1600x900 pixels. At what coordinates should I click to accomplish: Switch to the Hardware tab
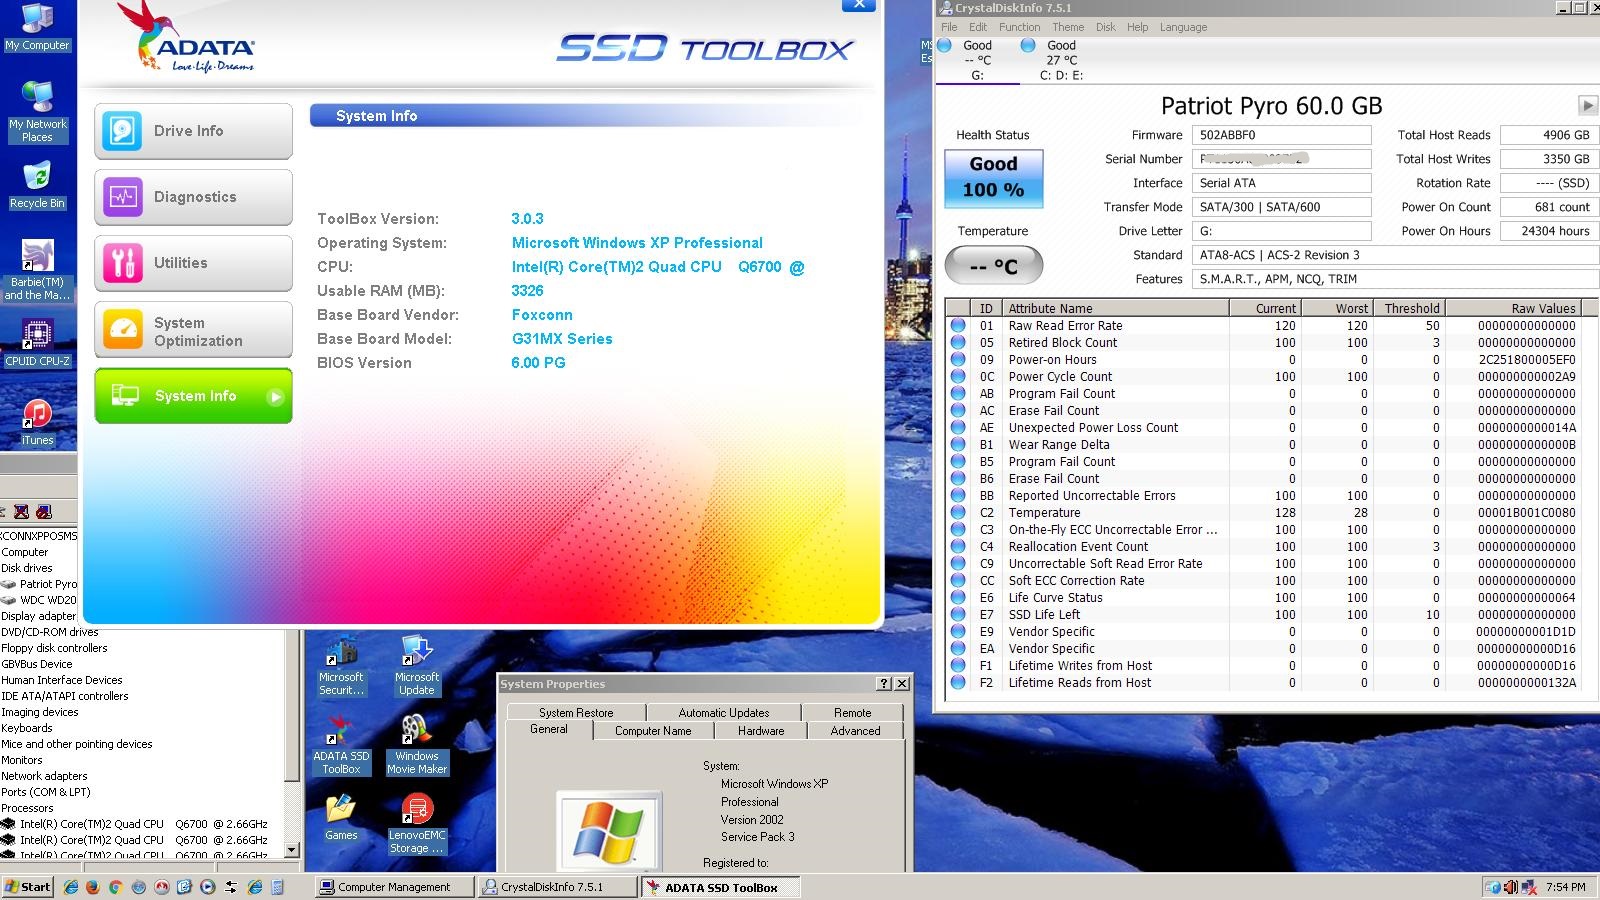(x=761, y=731)
